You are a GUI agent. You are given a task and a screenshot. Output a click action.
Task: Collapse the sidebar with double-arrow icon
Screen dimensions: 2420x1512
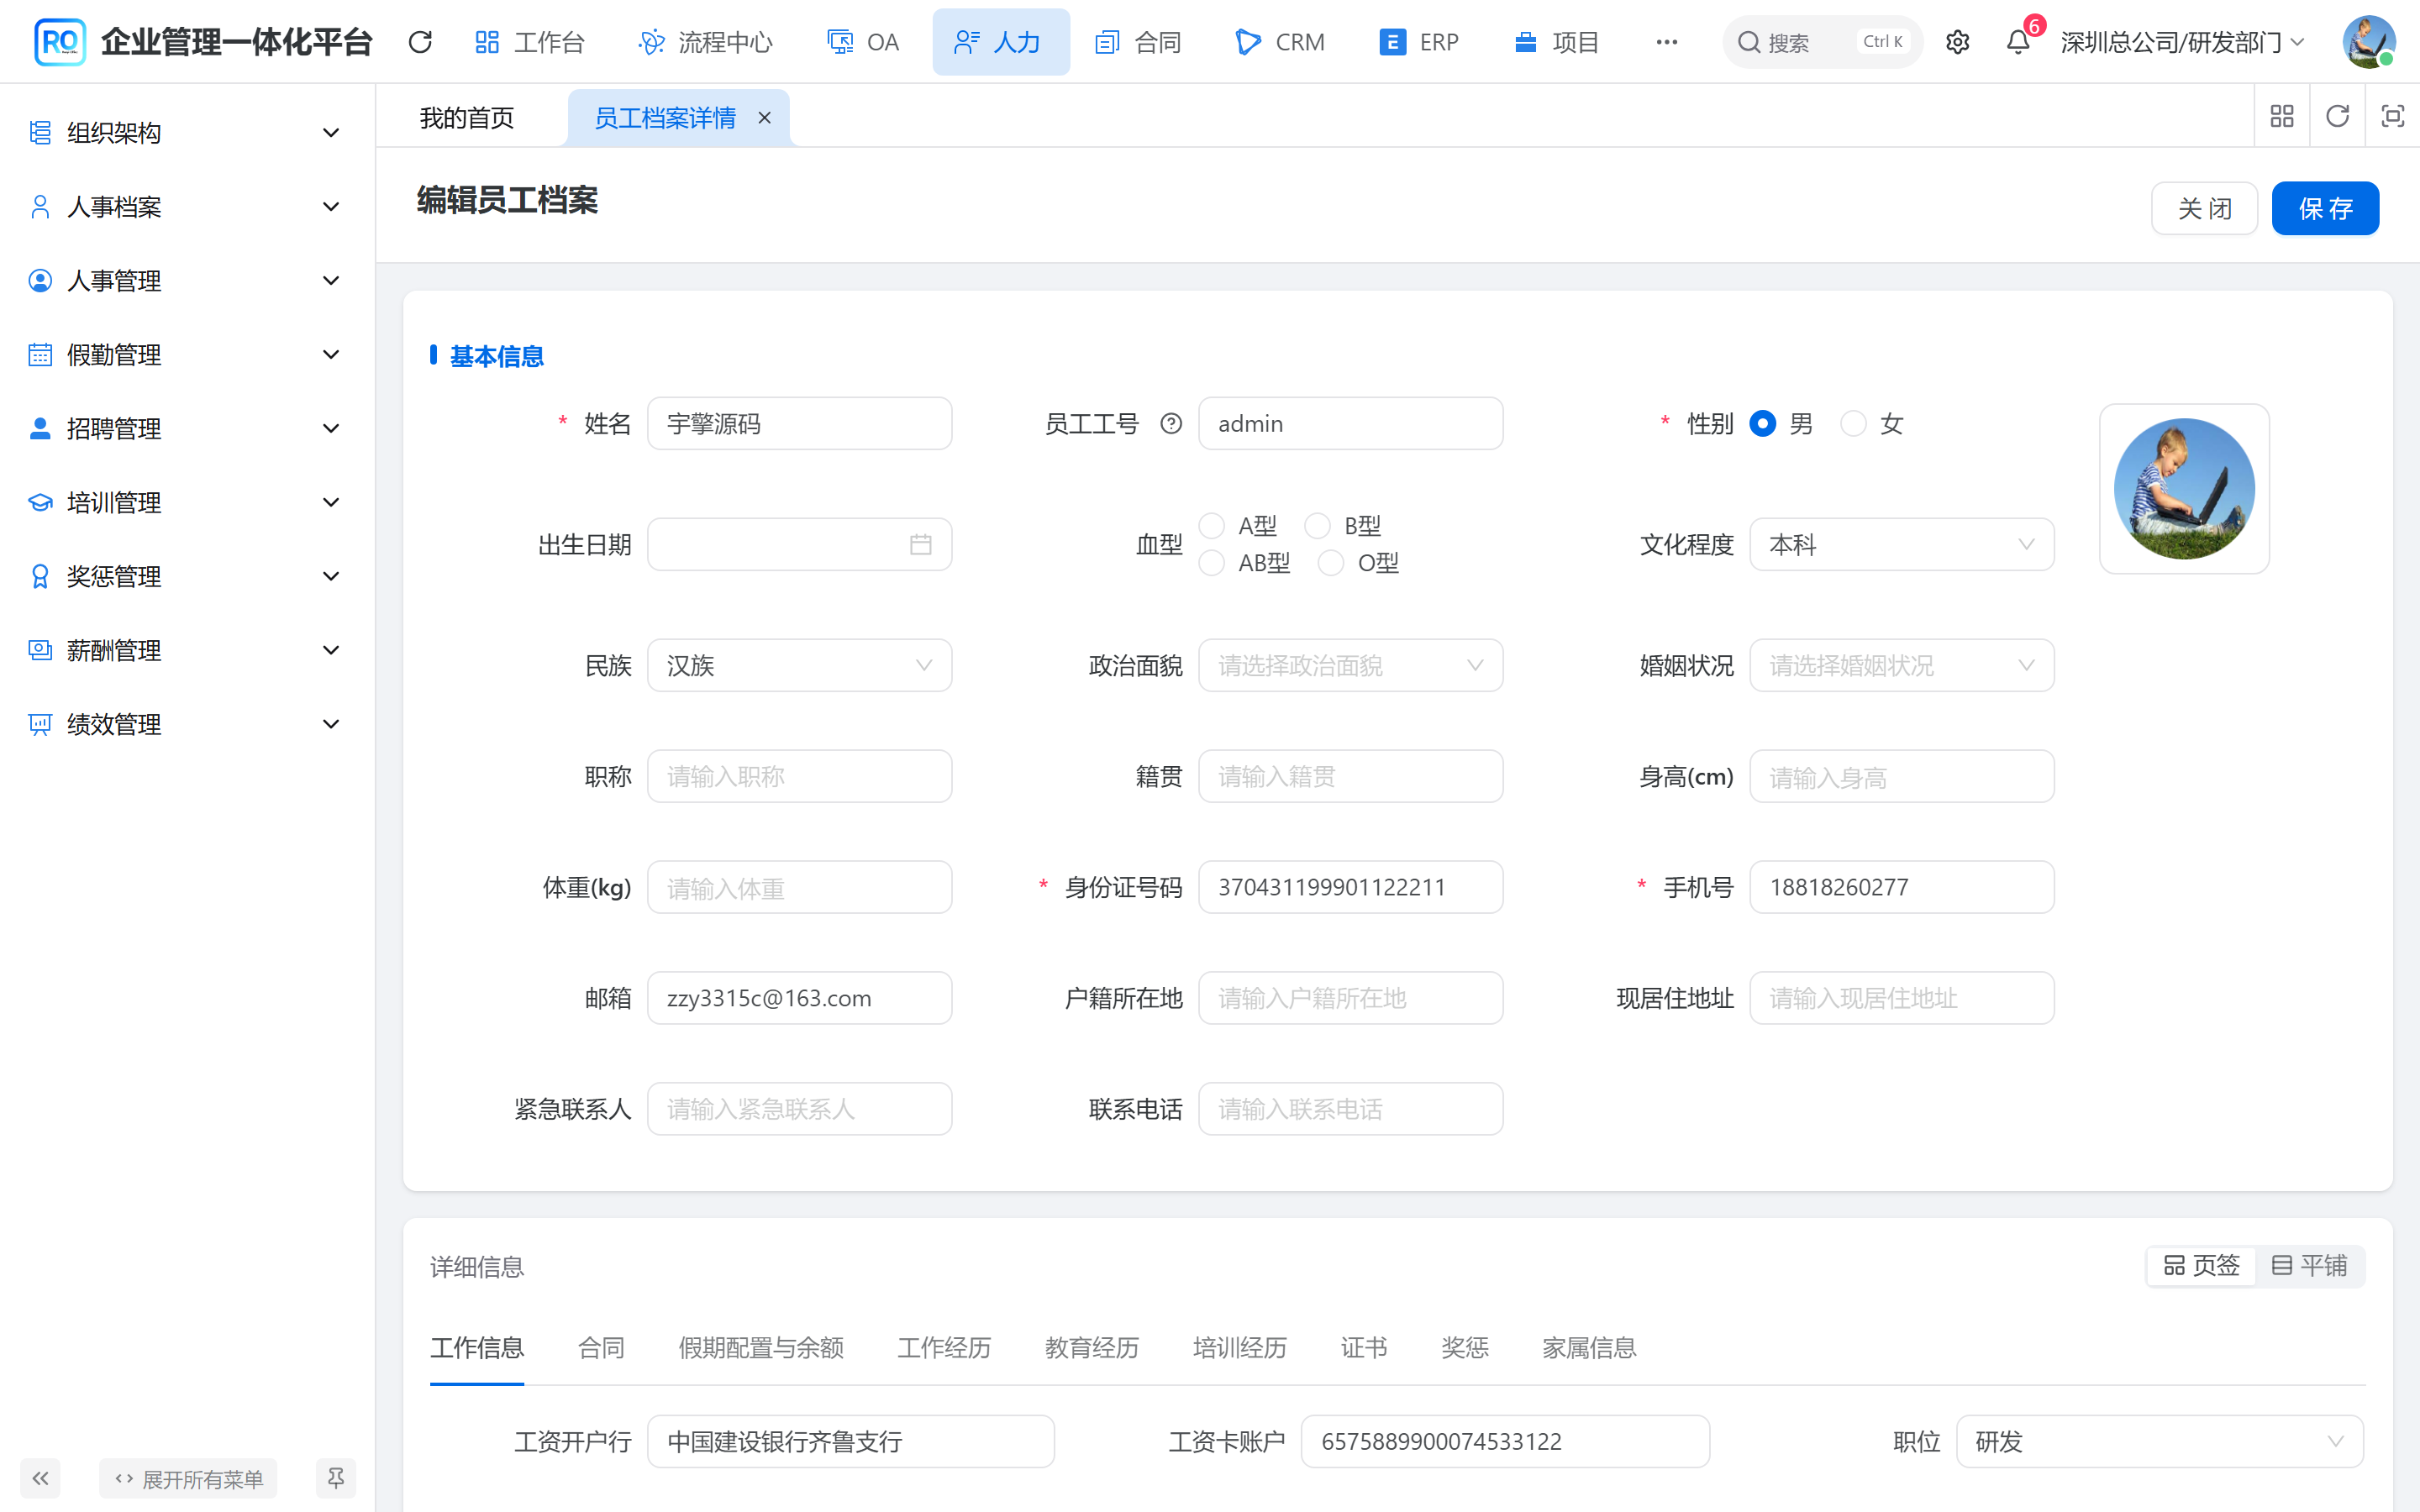tap(40, 1478)
